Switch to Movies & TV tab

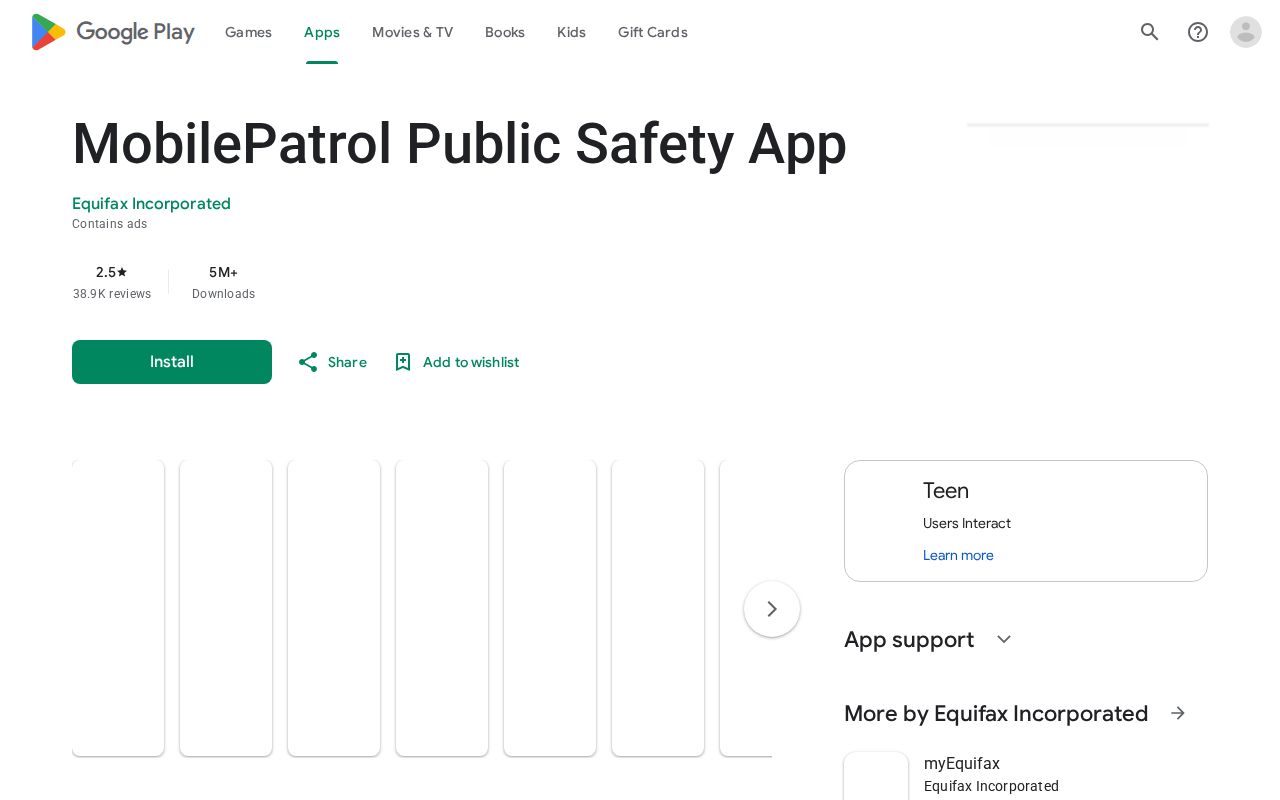coord(412,32)
